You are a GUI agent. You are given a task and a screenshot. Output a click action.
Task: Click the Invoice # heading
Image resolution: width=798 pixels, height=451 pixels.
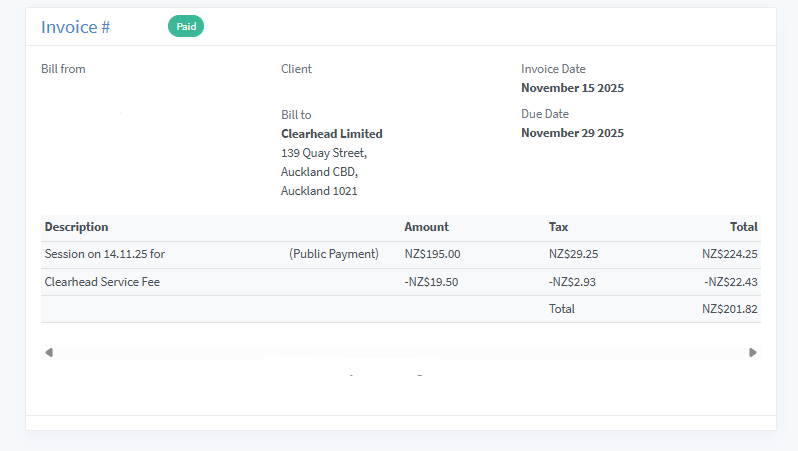(x=75, y=27)
